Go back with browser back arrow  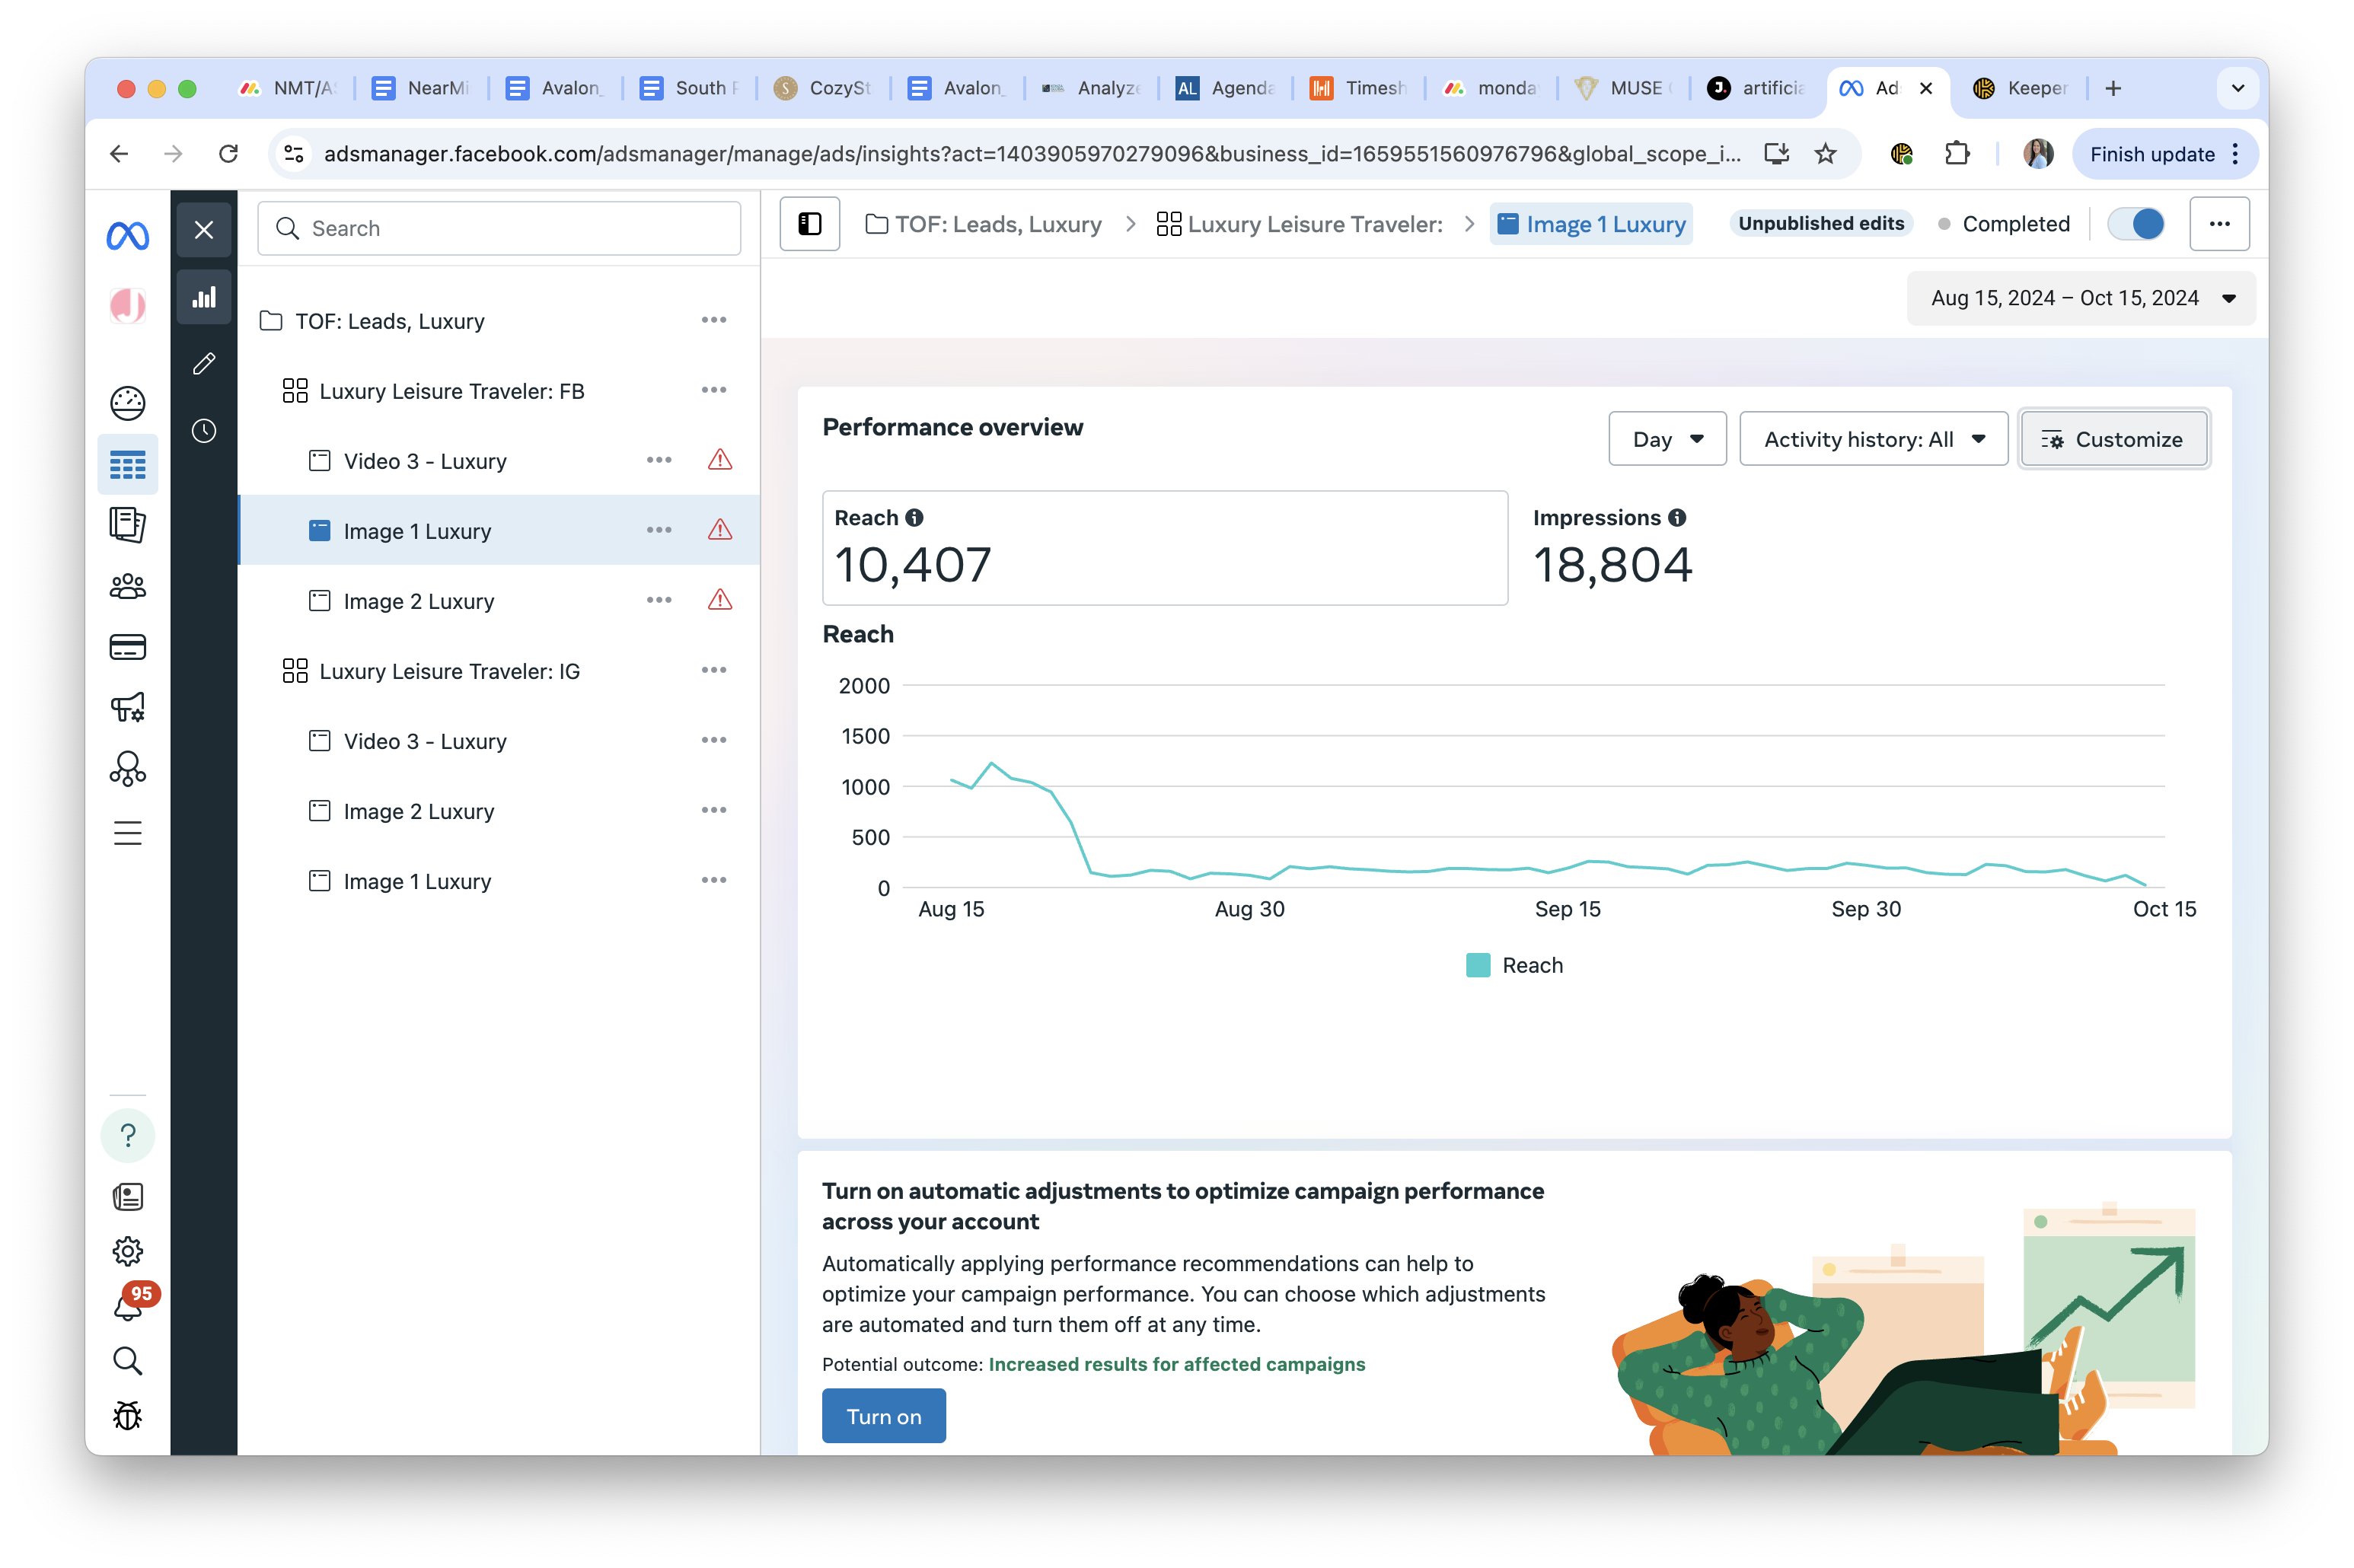click(x=119, y=154)
